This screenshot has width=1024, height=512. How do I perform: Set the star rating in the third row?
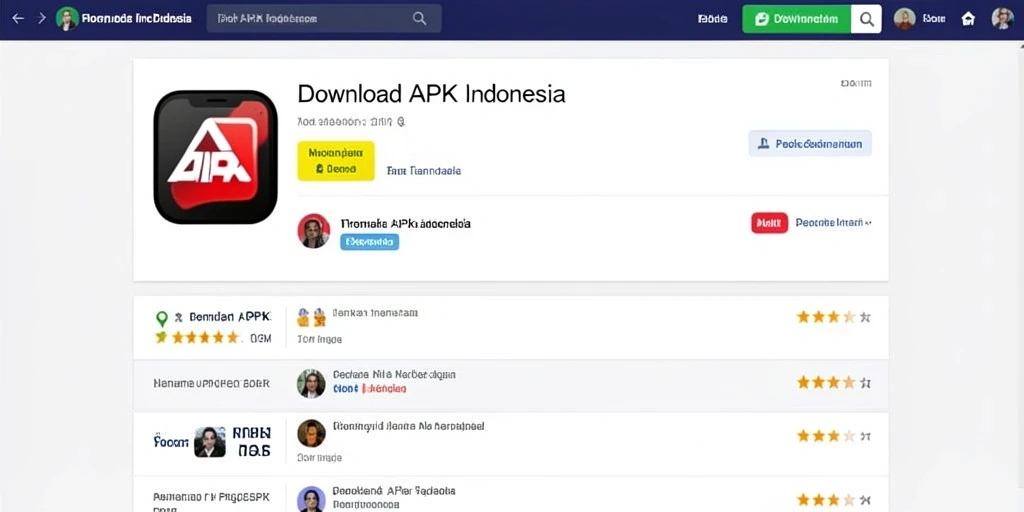tap(833, 436)
